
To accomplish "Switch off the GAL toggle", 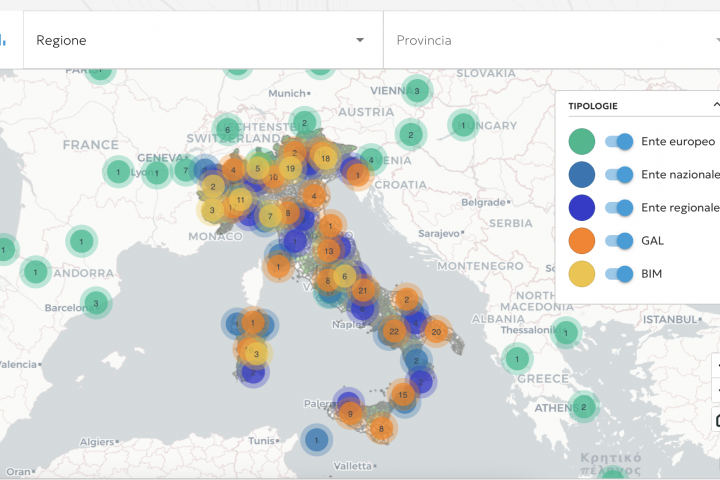I will 620,240.
